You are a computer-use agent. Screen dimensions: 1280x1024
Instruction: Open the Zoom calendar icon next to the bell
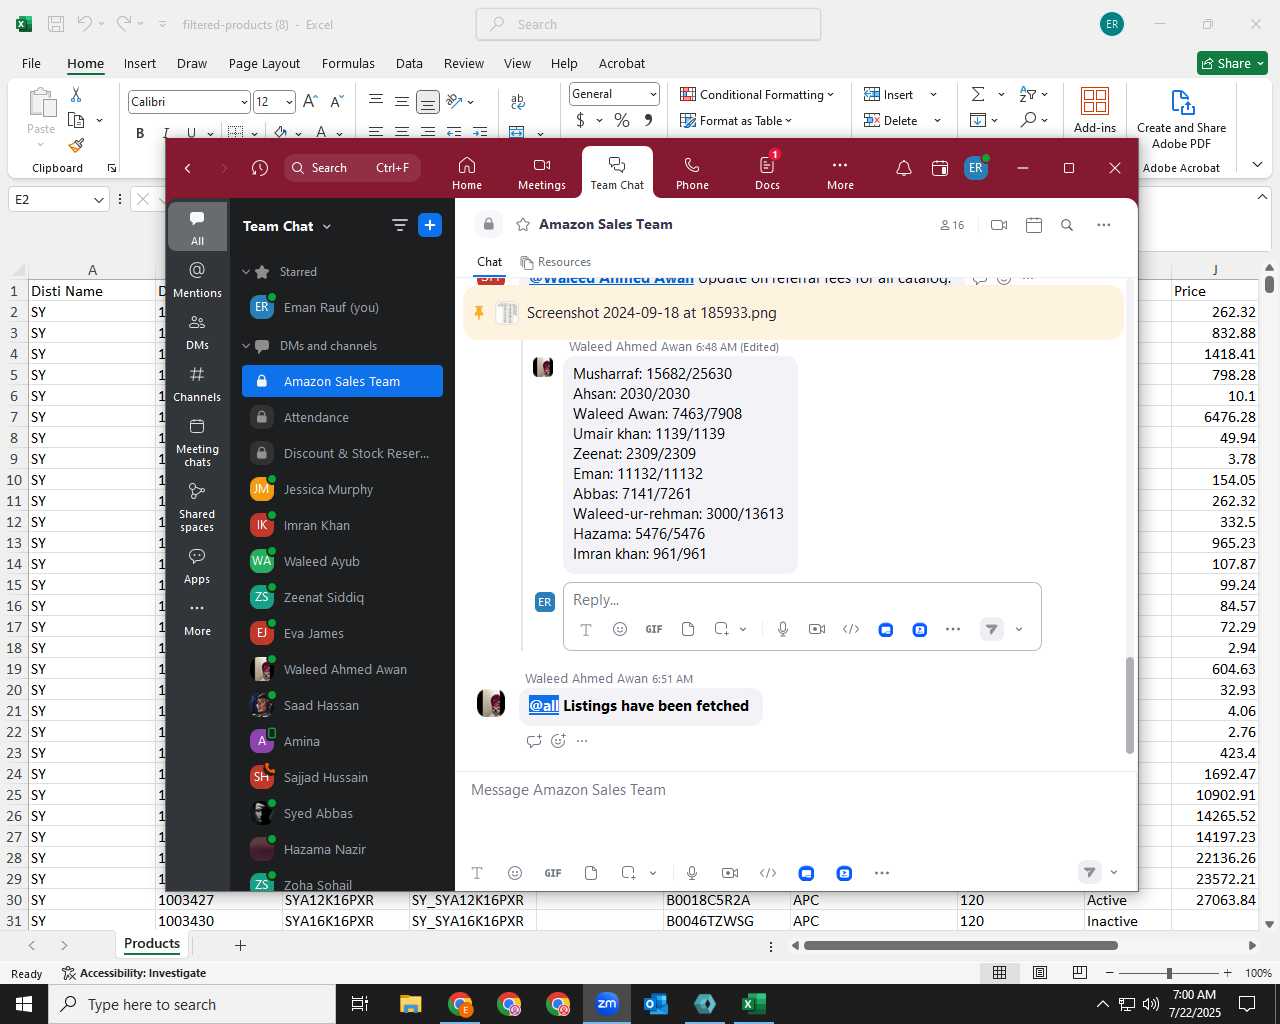click(x=939, y=168)
